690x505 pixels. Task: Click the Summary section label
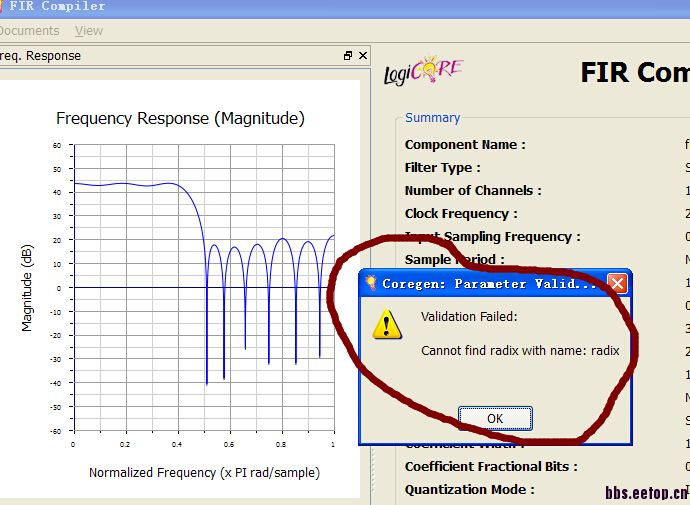432,118
